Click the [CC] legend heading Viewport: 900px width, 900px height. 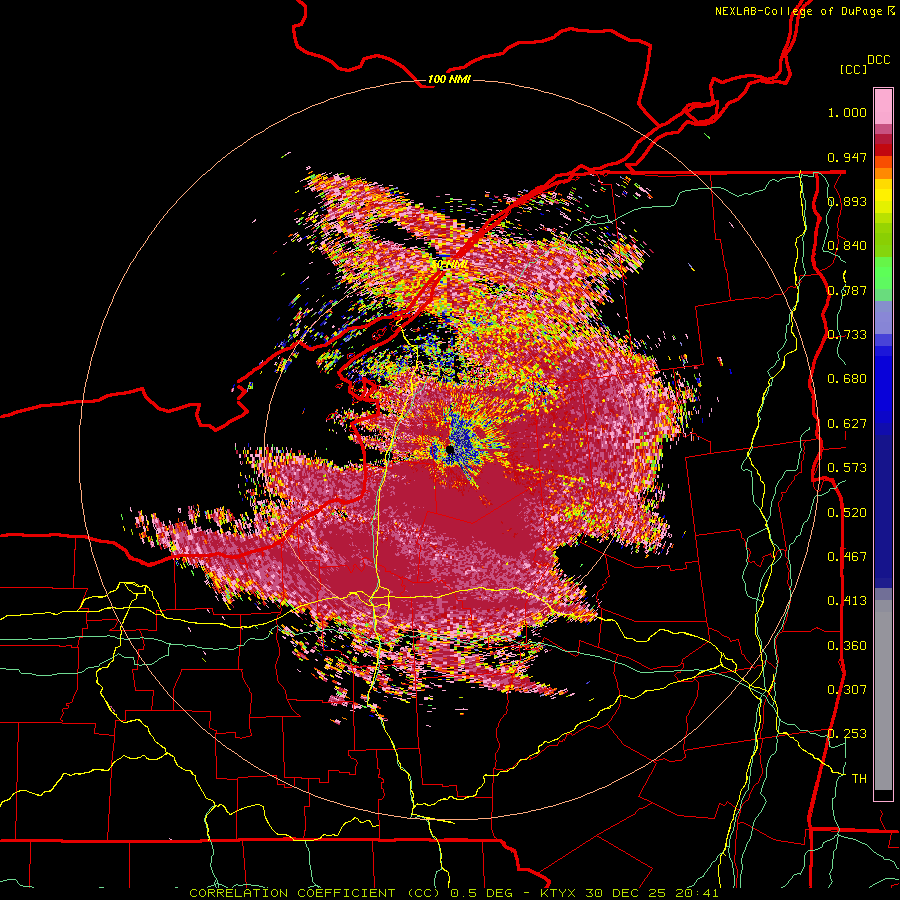(853, 69)
